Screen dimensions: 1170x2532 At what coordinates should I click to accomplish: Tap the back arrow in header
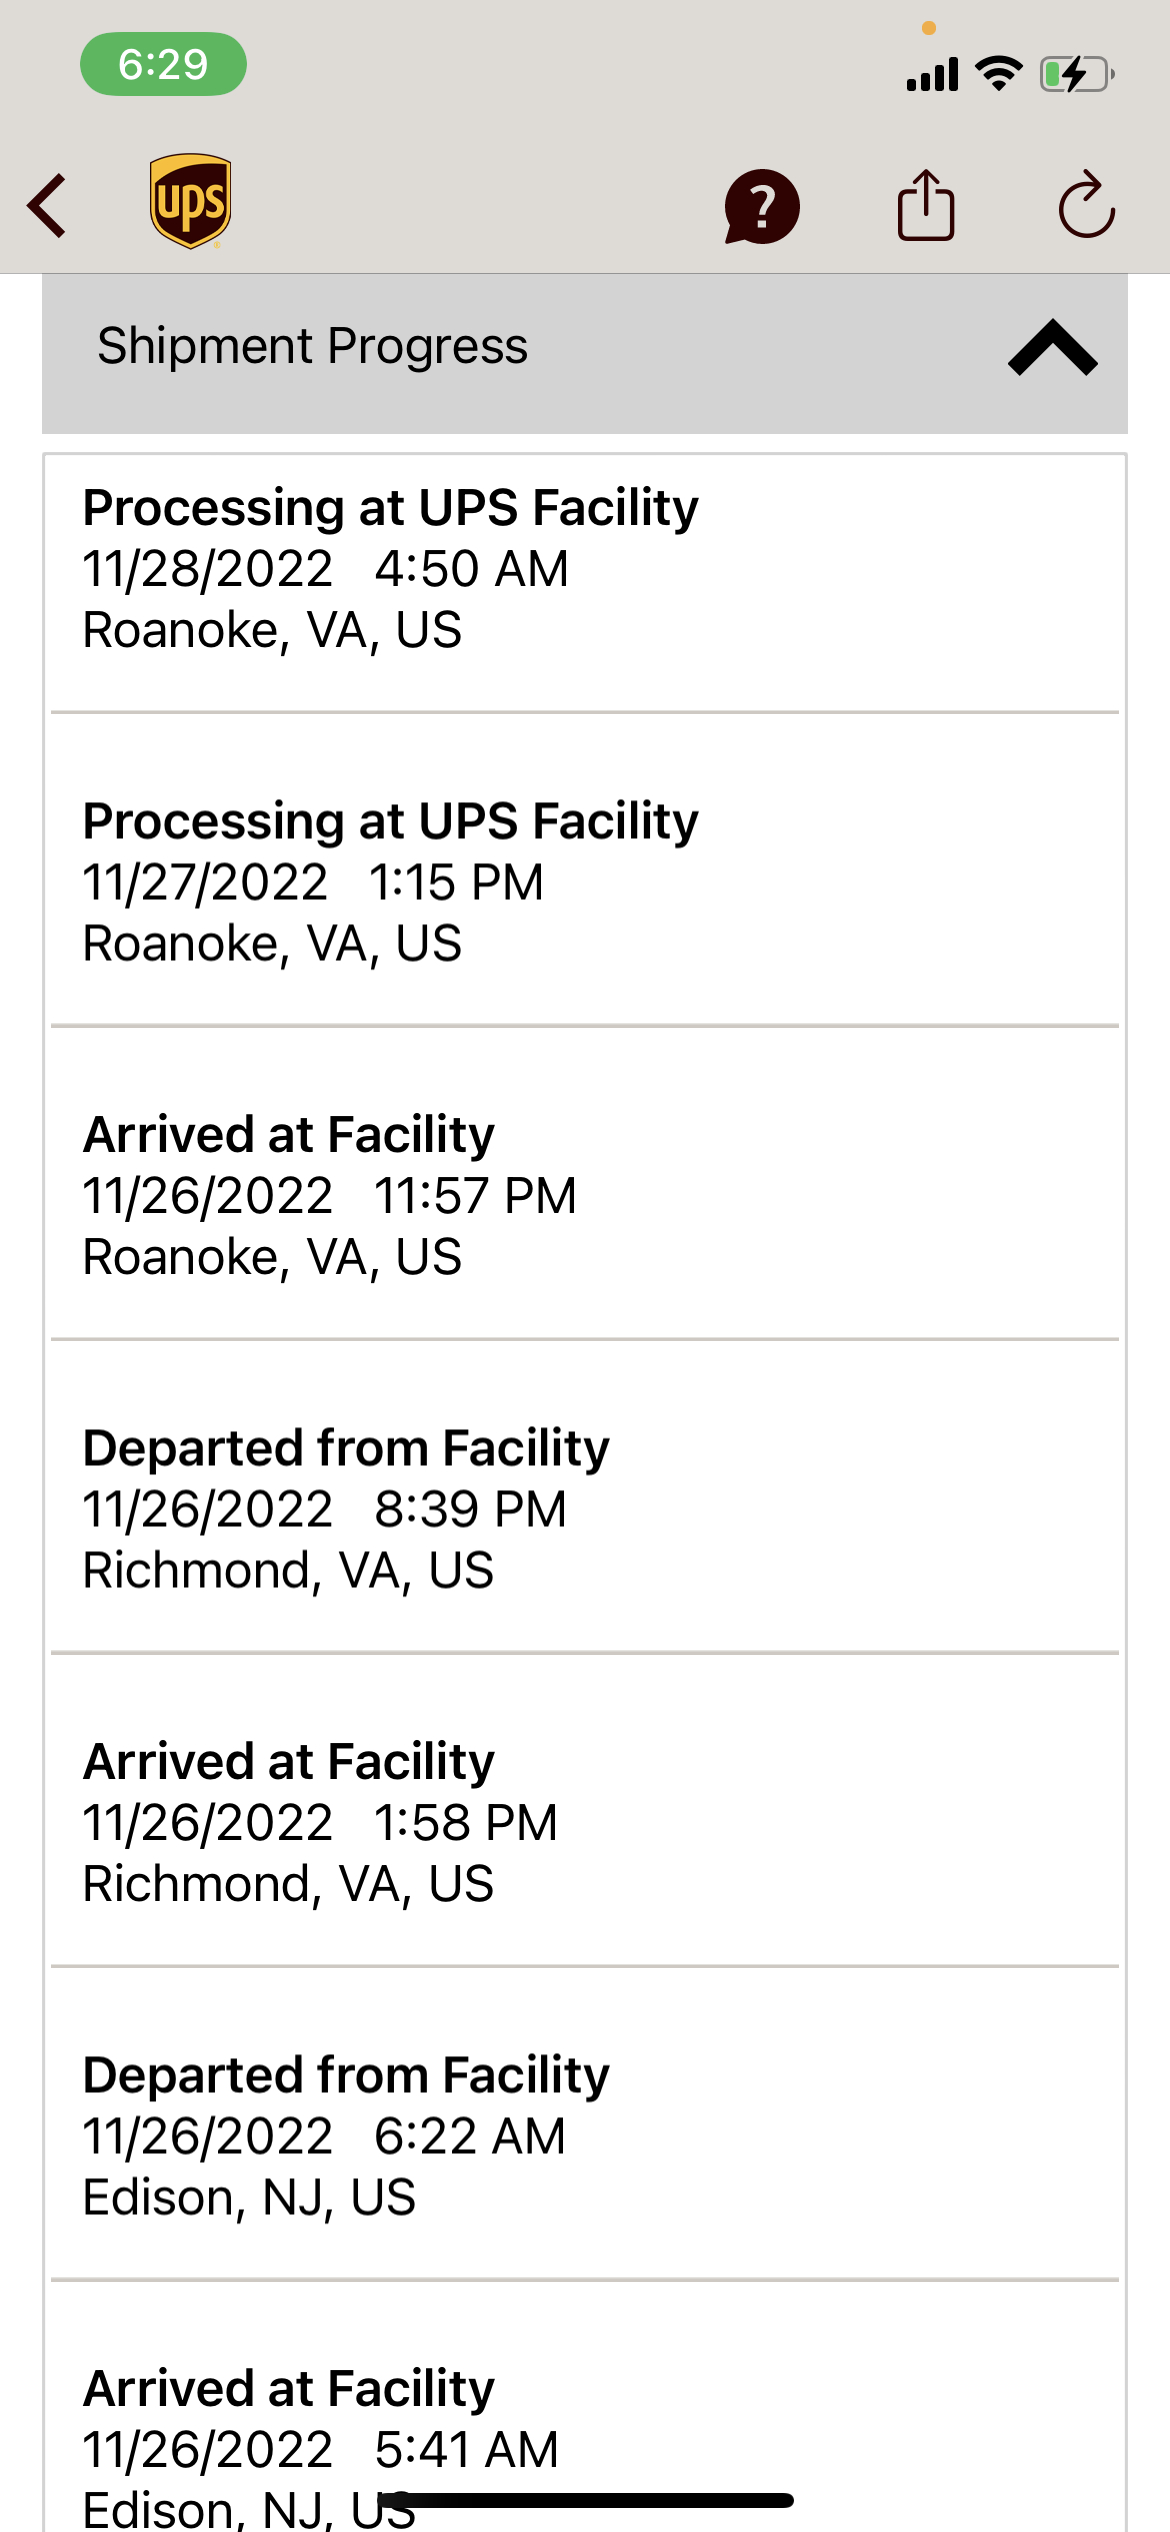[x=47, y=206]
